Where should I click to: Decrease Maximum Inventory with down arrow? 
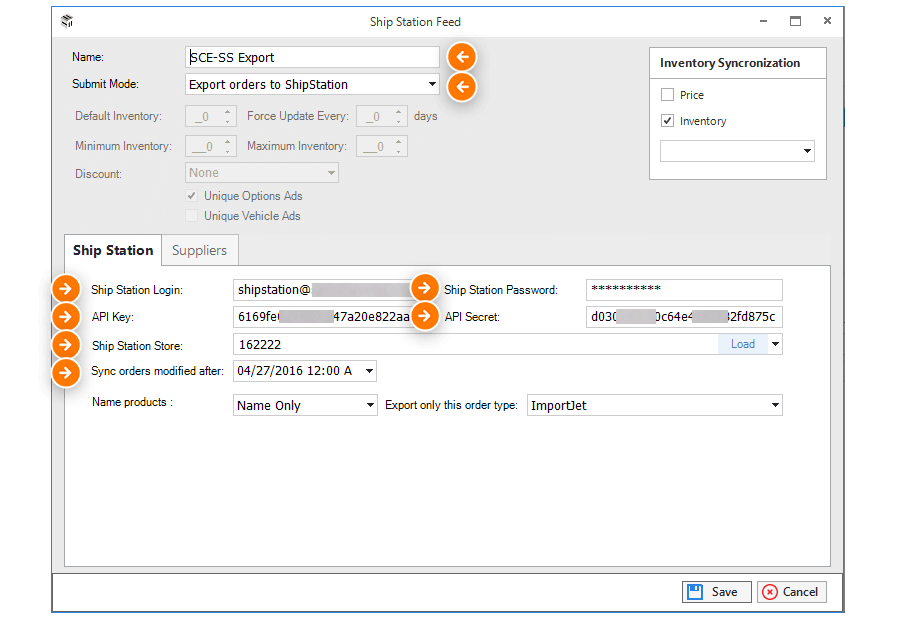click(398, 151)
